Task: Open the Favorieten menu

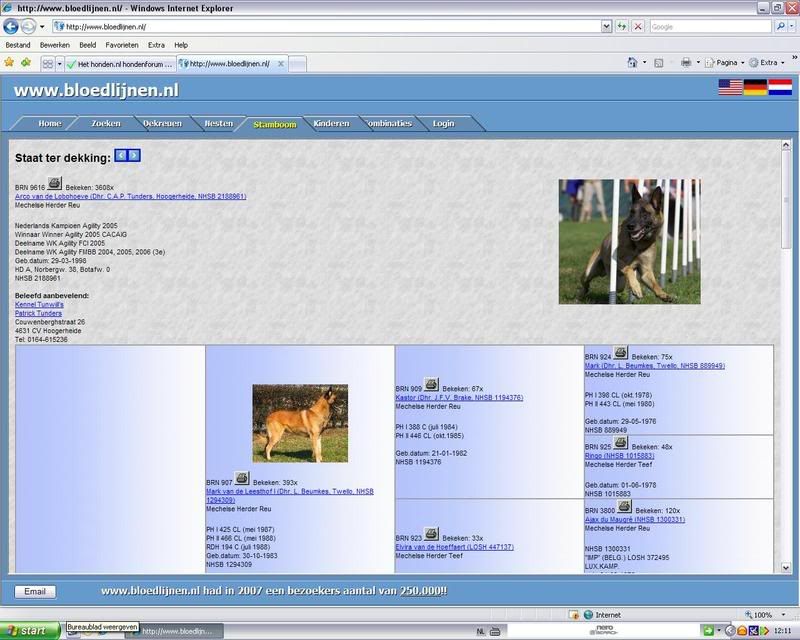Action: (122, 45)
